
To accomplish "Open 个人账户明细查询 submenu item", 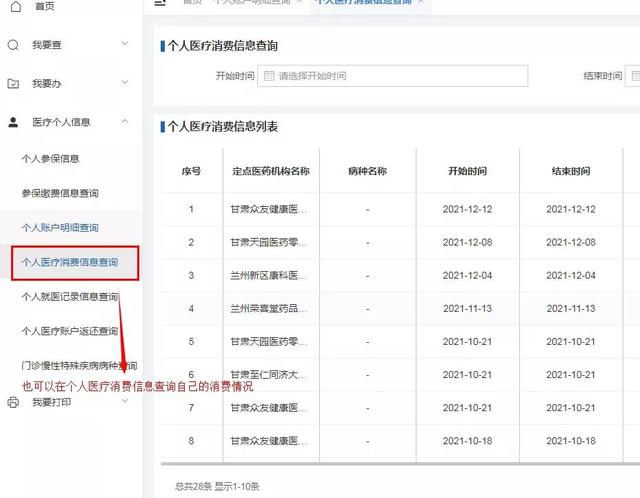I will tap(60, 228).
